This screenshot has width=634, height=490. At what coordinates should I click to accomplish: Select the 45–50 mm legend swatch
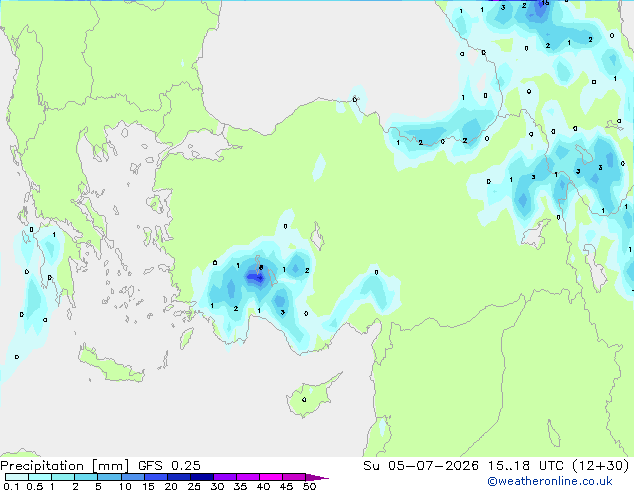(294, 477)
